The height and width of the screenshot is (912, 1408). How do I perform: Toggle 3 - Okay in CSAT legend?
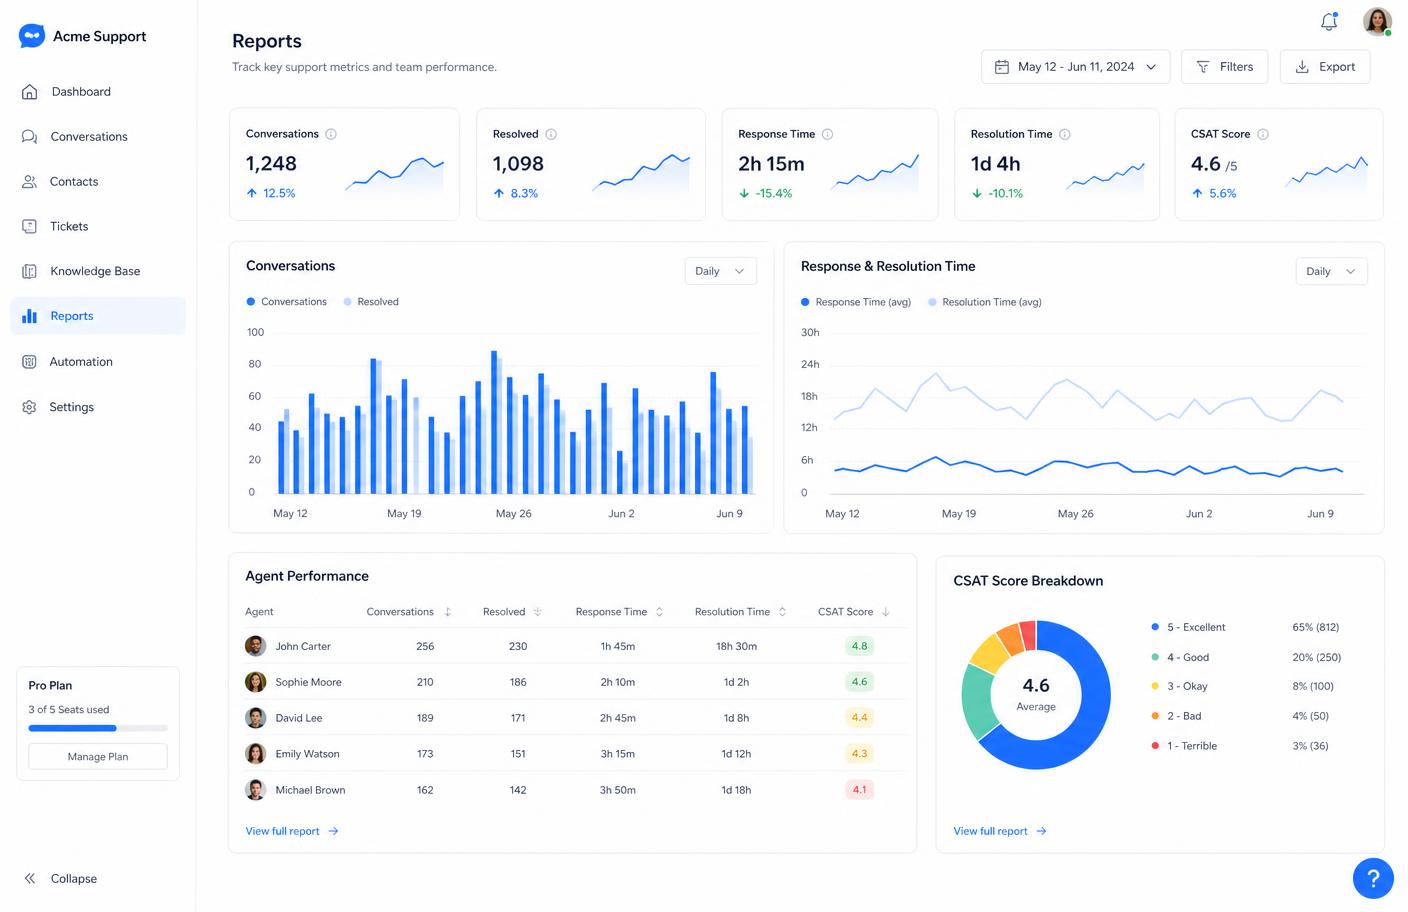pyautogui.click(x=1179, y=686)
